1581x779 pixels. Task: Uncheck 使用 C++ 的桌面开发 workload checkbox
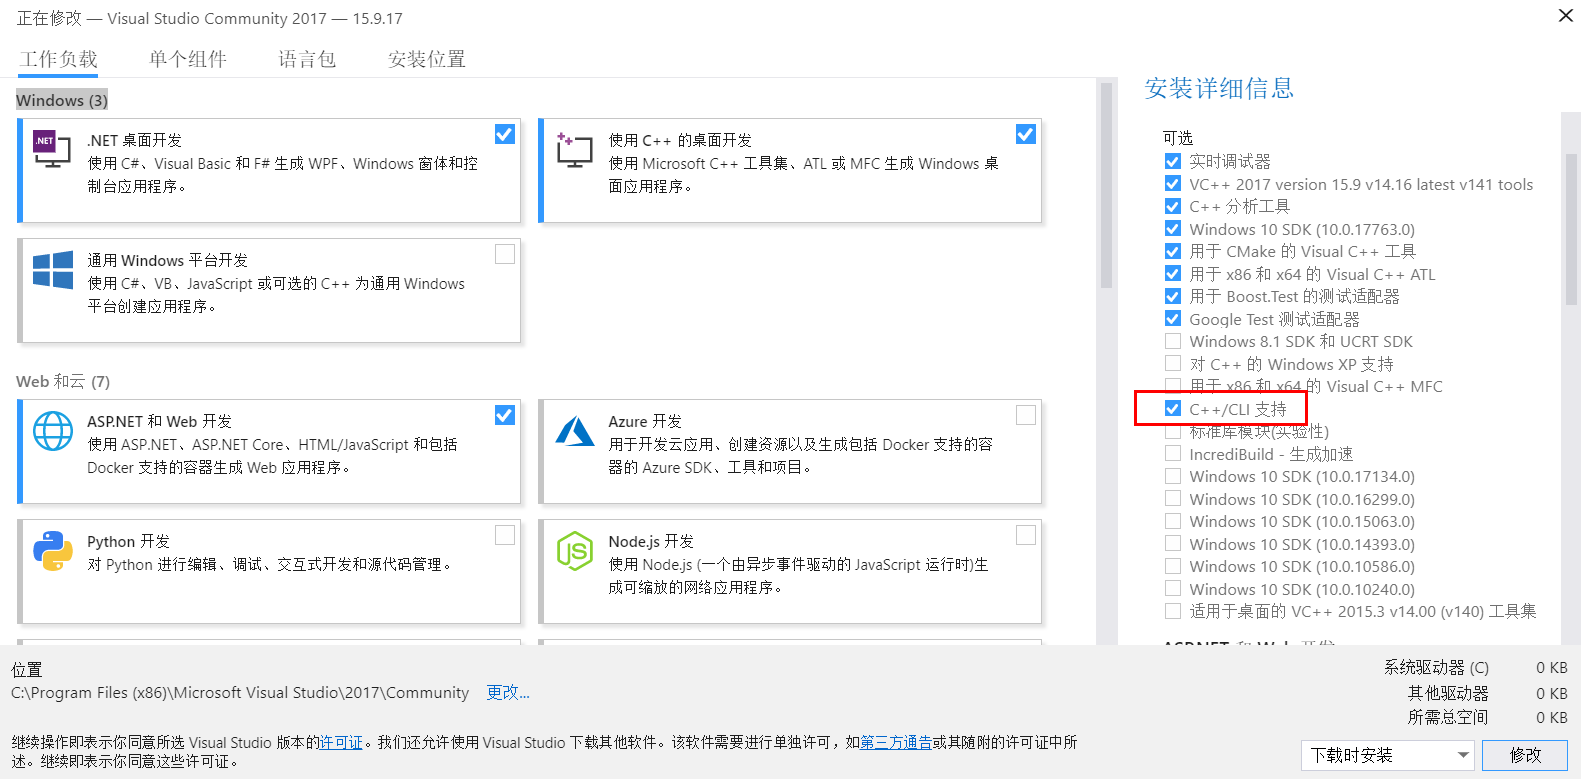(1026, 134)
